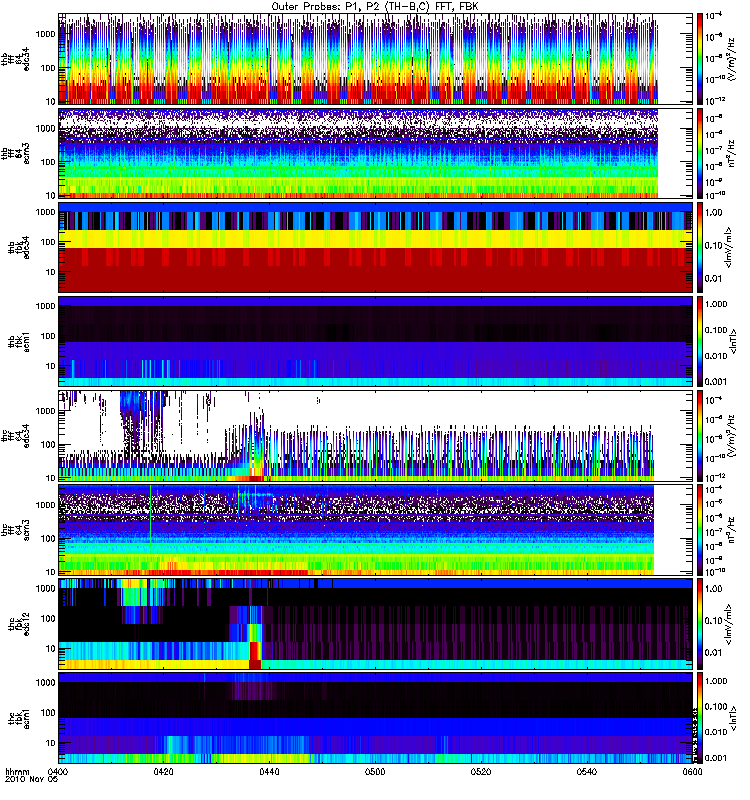The width and height of the screenshot is (750, 800).
Task: Click the red burst near 0438 in thc fbk edc12 panel
Action: point(255,655)
